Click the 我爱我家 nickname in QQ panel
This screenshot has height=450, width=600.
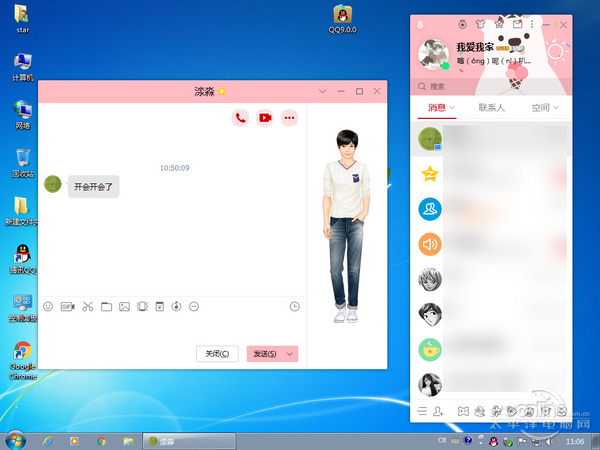coord(474,47)
